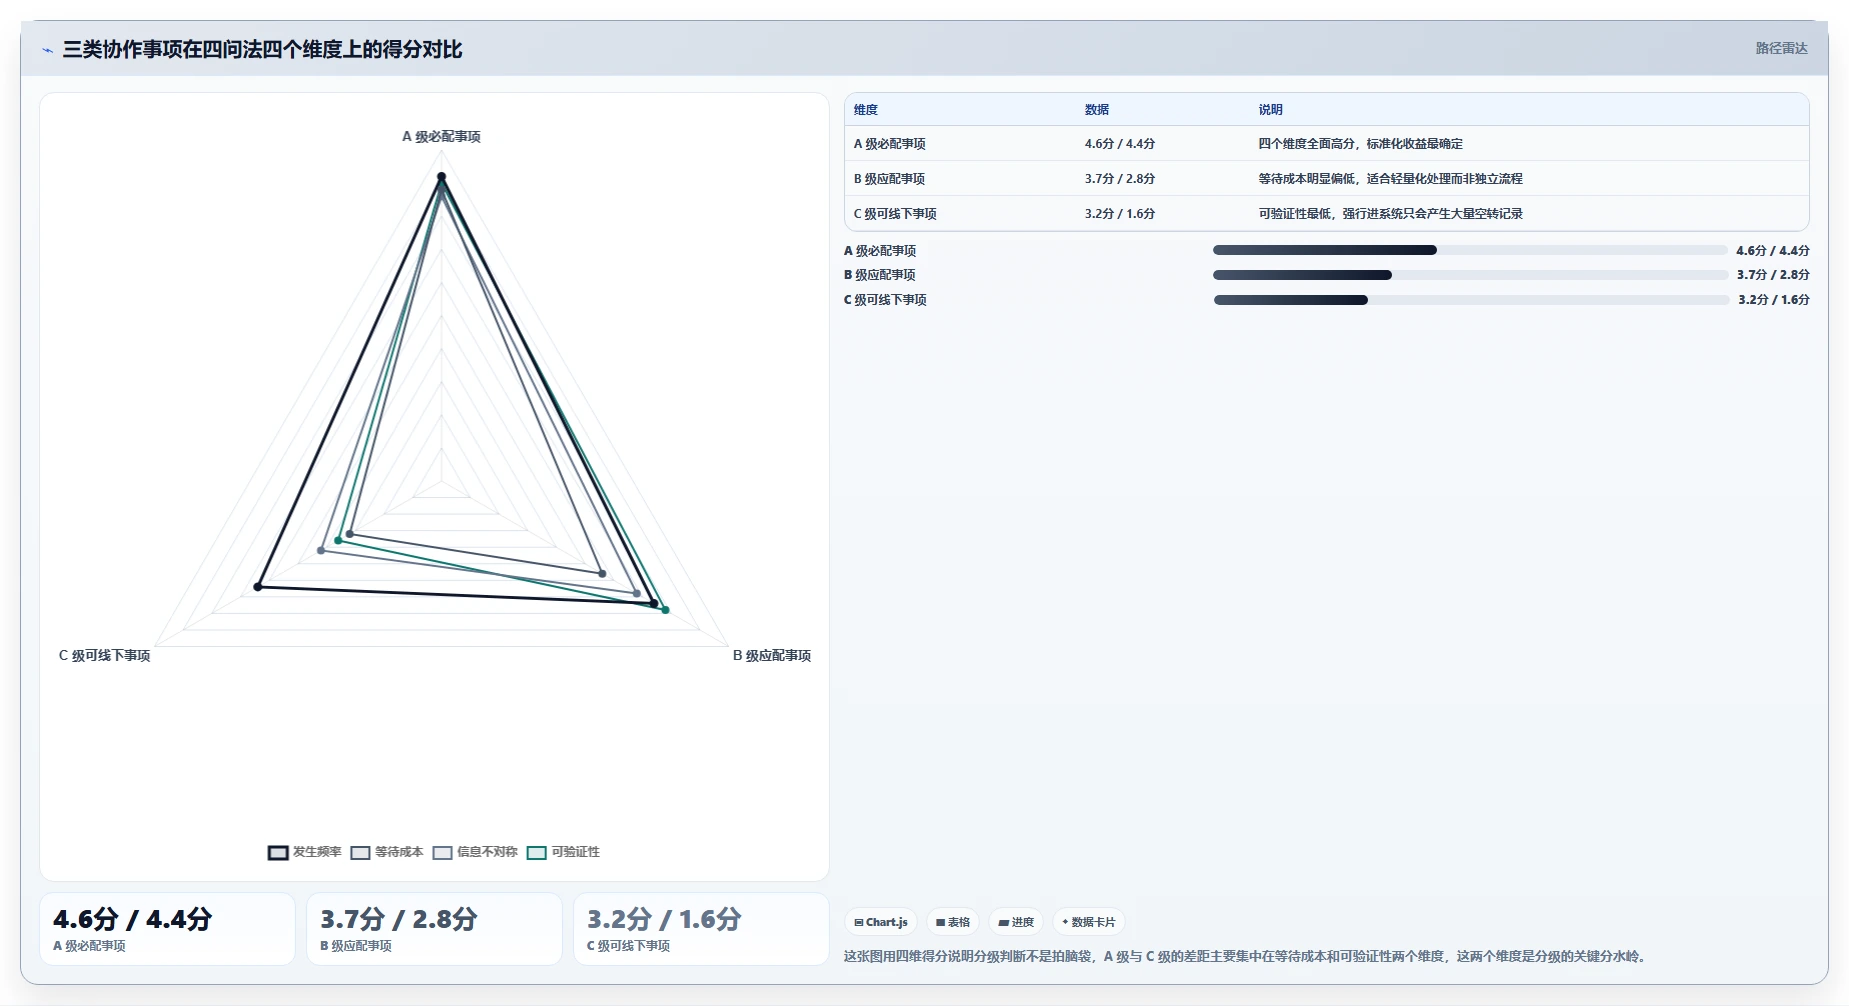Click the C 级可线下事项 progress bar
Viewport: 1849px width, 1006px height.
click(1470, 300)
